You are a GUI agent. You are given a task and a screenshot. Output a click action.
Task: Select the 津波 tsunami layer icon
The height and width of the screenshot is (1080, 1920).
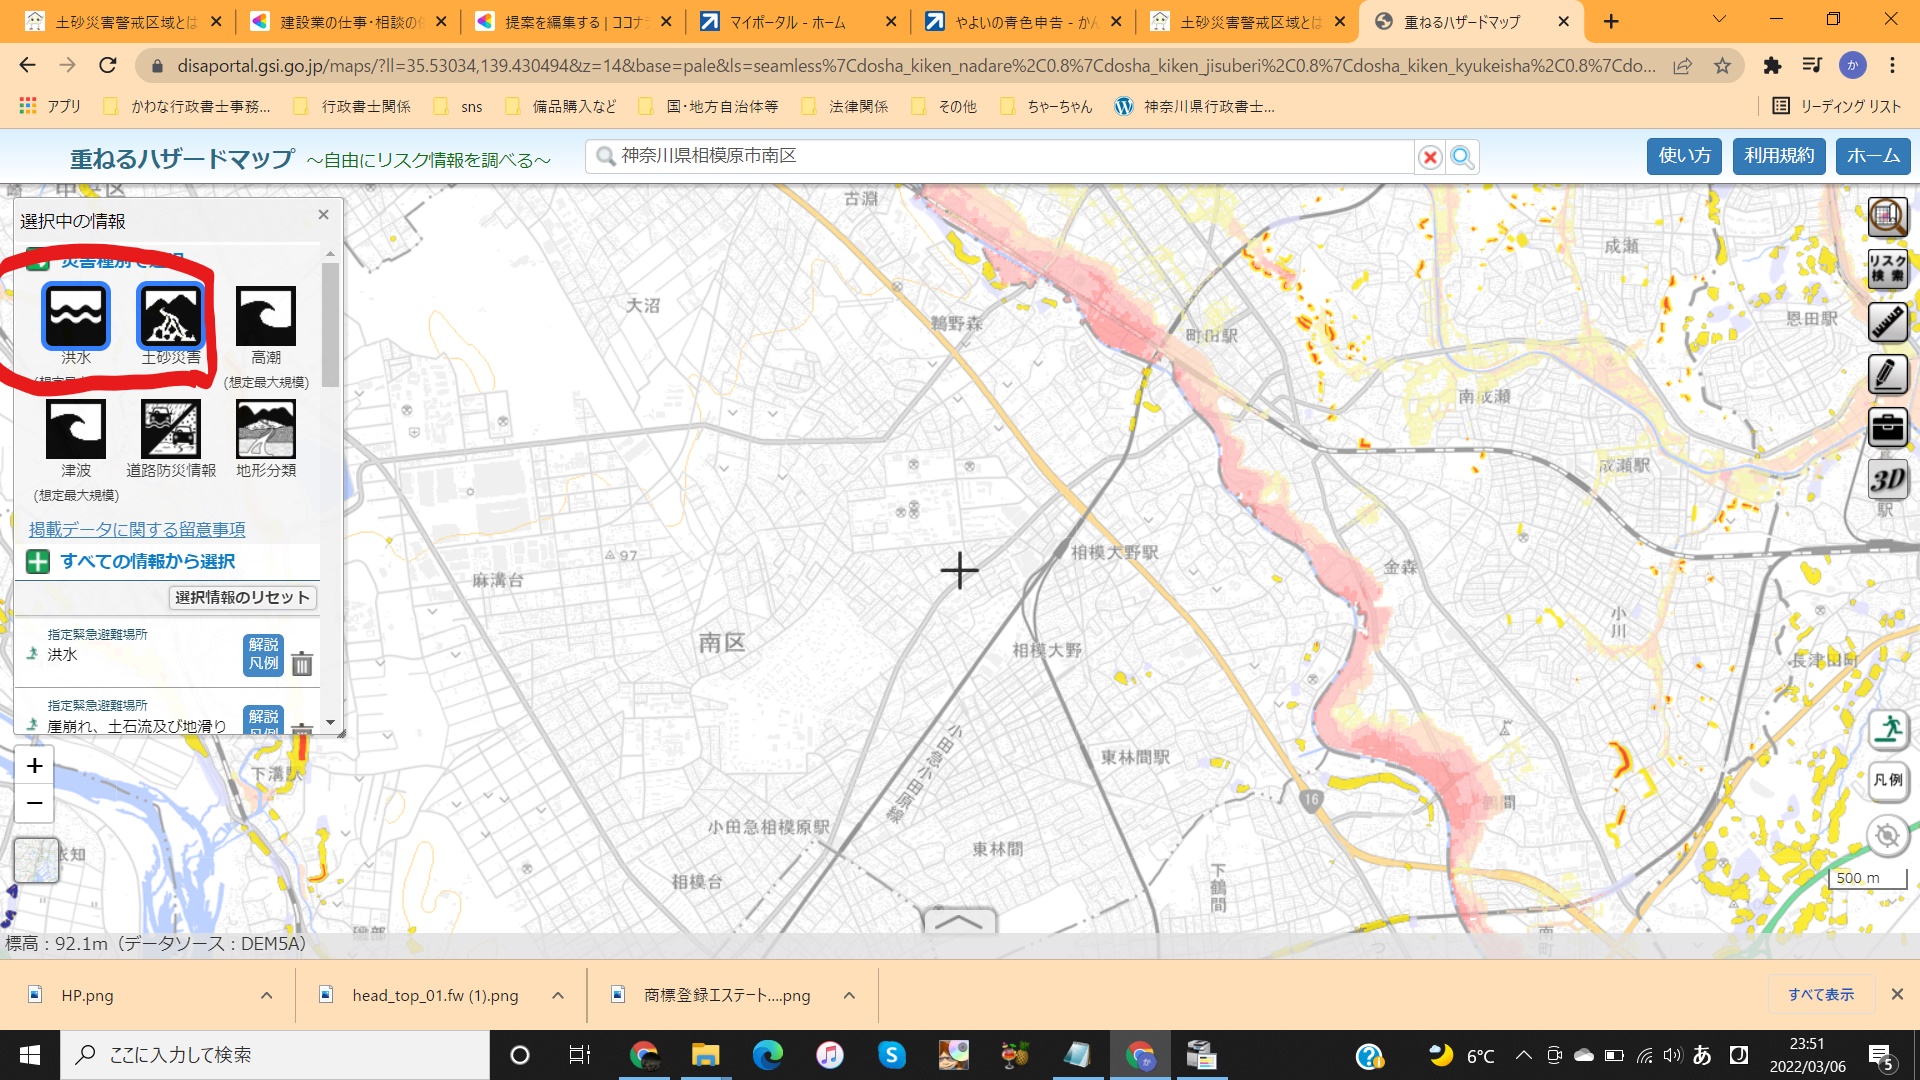tap(76, 429)
